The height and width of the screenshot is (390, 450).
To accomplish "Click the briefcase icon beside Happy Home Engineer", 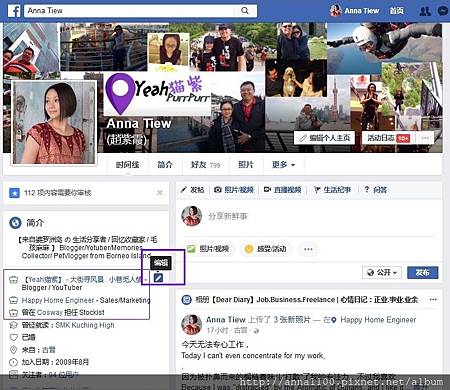I will [13, 300].
